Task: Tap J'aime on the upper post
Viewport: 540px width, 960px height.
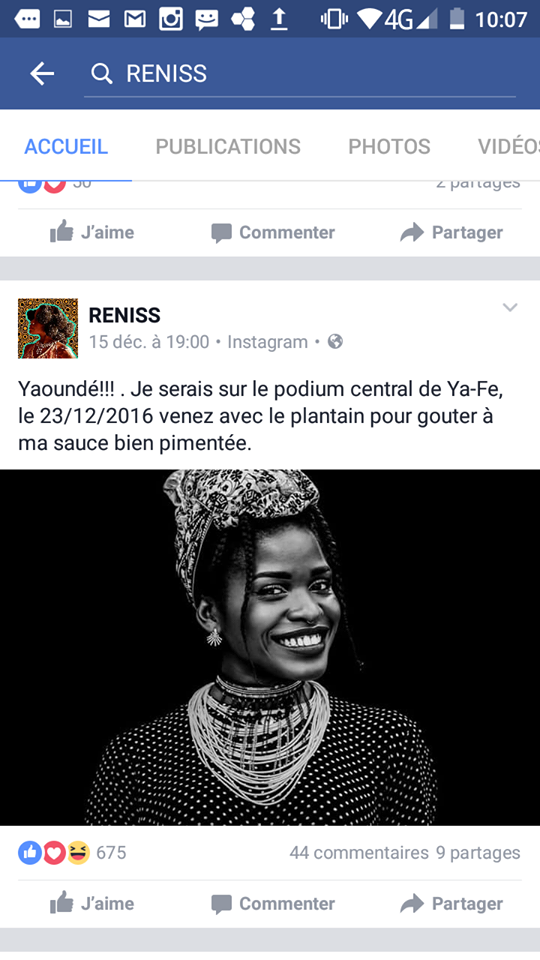Action: (x=92, y=232)
